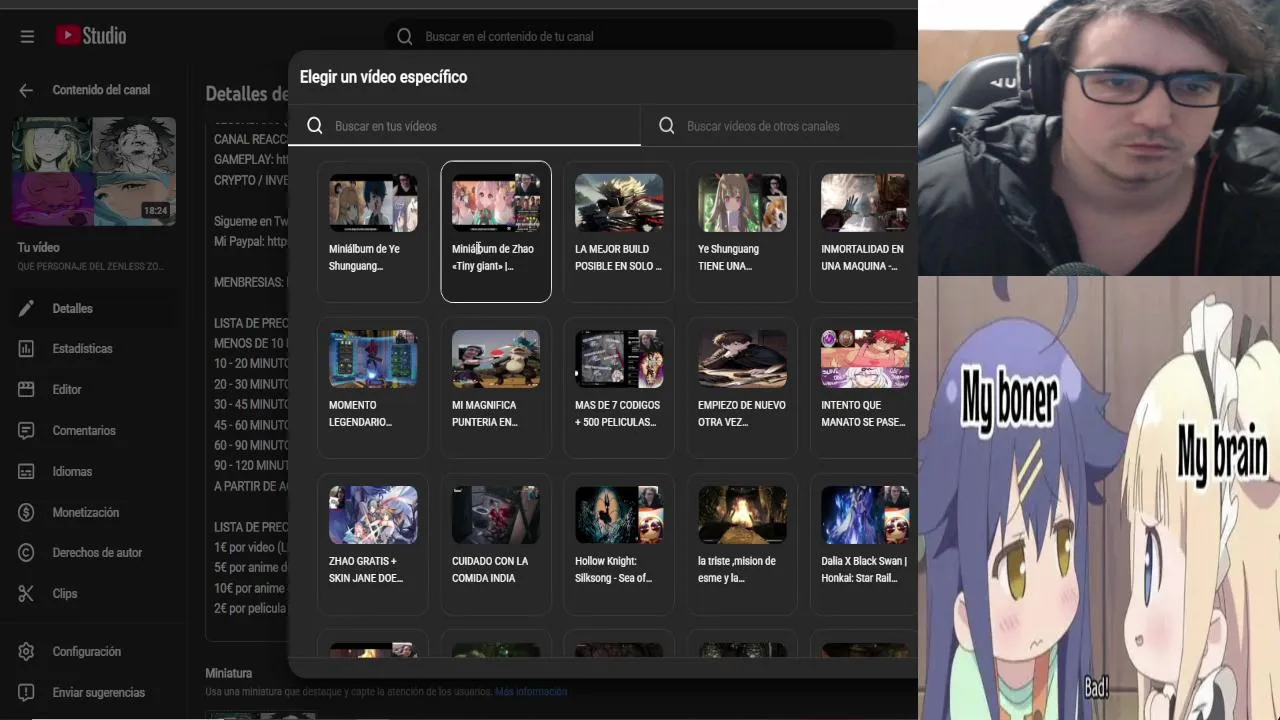Select Dalia X Black Swan Honkai: Star Rail video
Screen dimensions: 1280x720
(x=865, y=543)
